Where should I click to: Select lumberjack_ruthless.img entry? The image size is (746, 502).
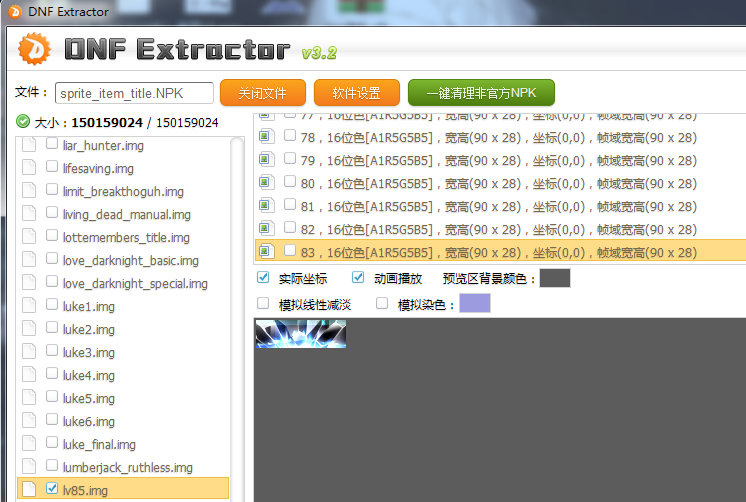coord(128,467)
